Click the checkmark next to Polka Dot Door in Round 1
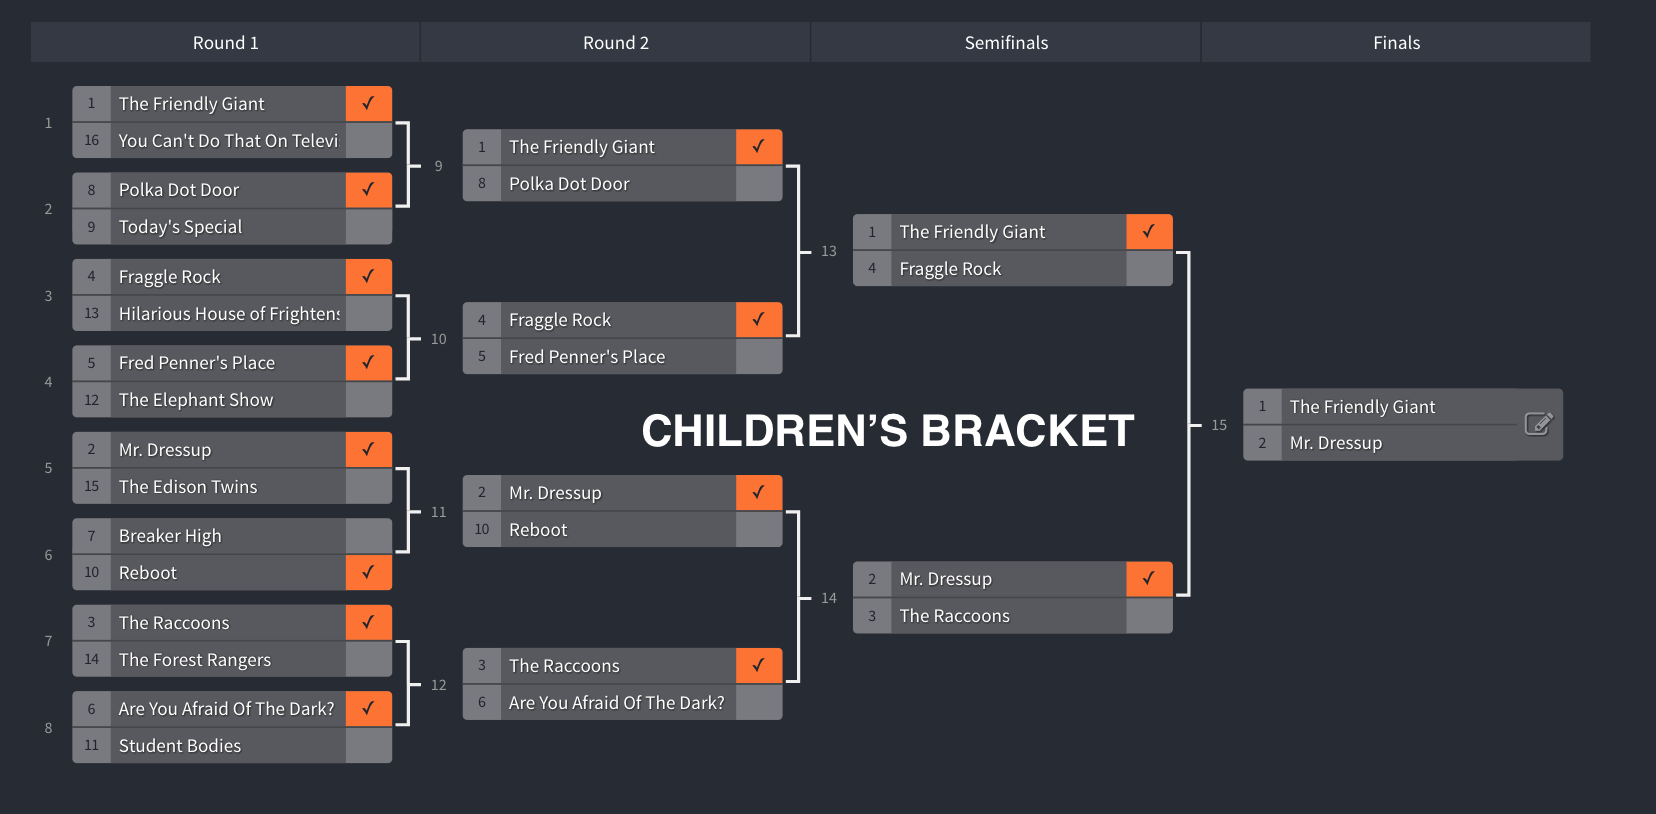 tap(368, 190)
